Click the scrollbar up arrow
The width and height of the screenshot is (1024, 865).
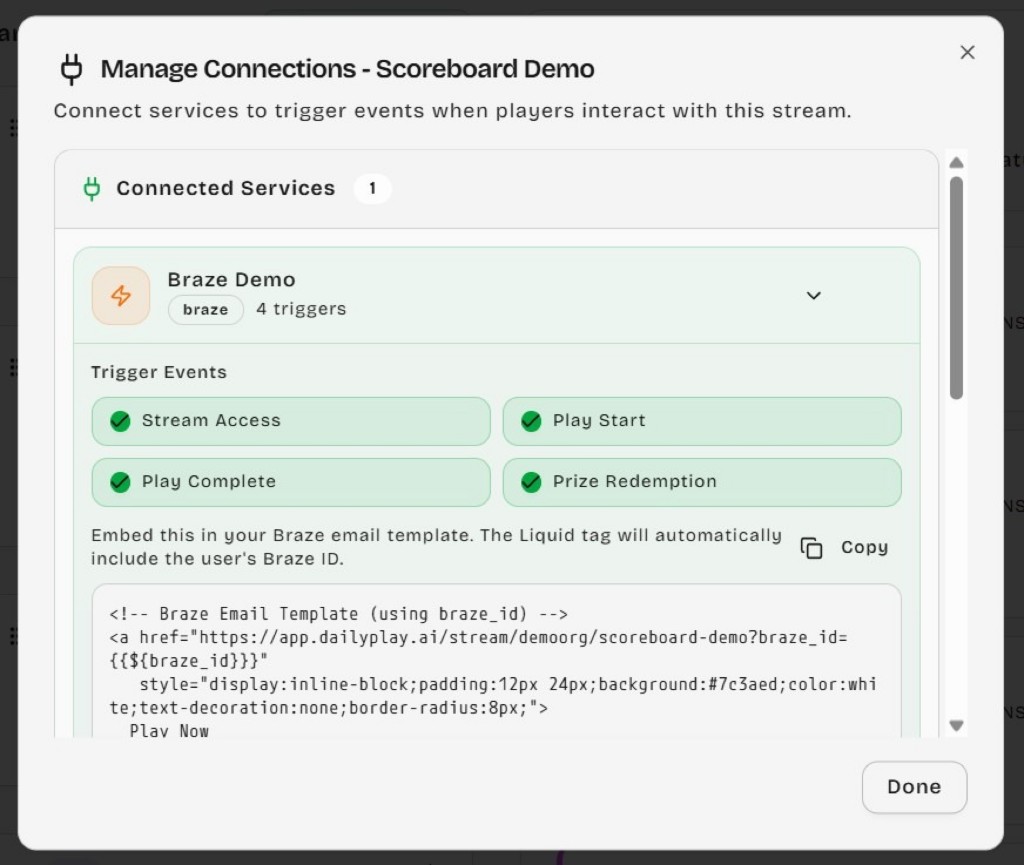(956, 163)
